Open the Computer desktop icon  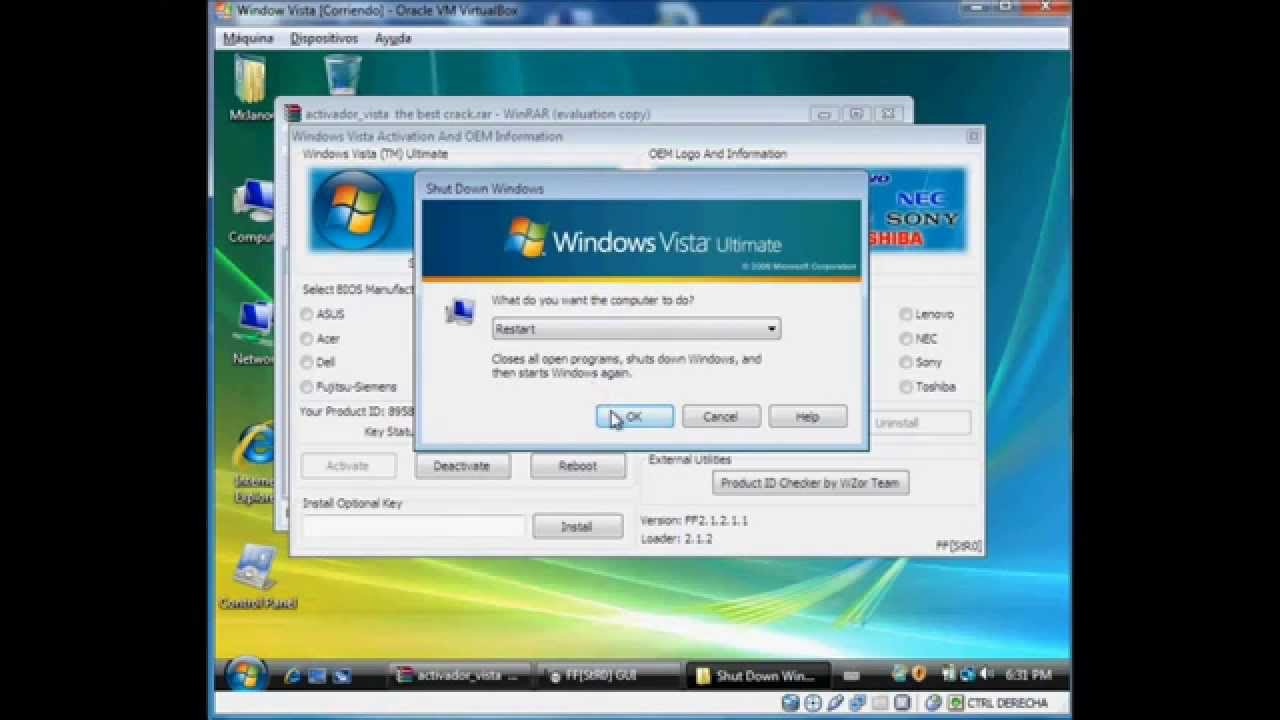(x=252, y=212)
